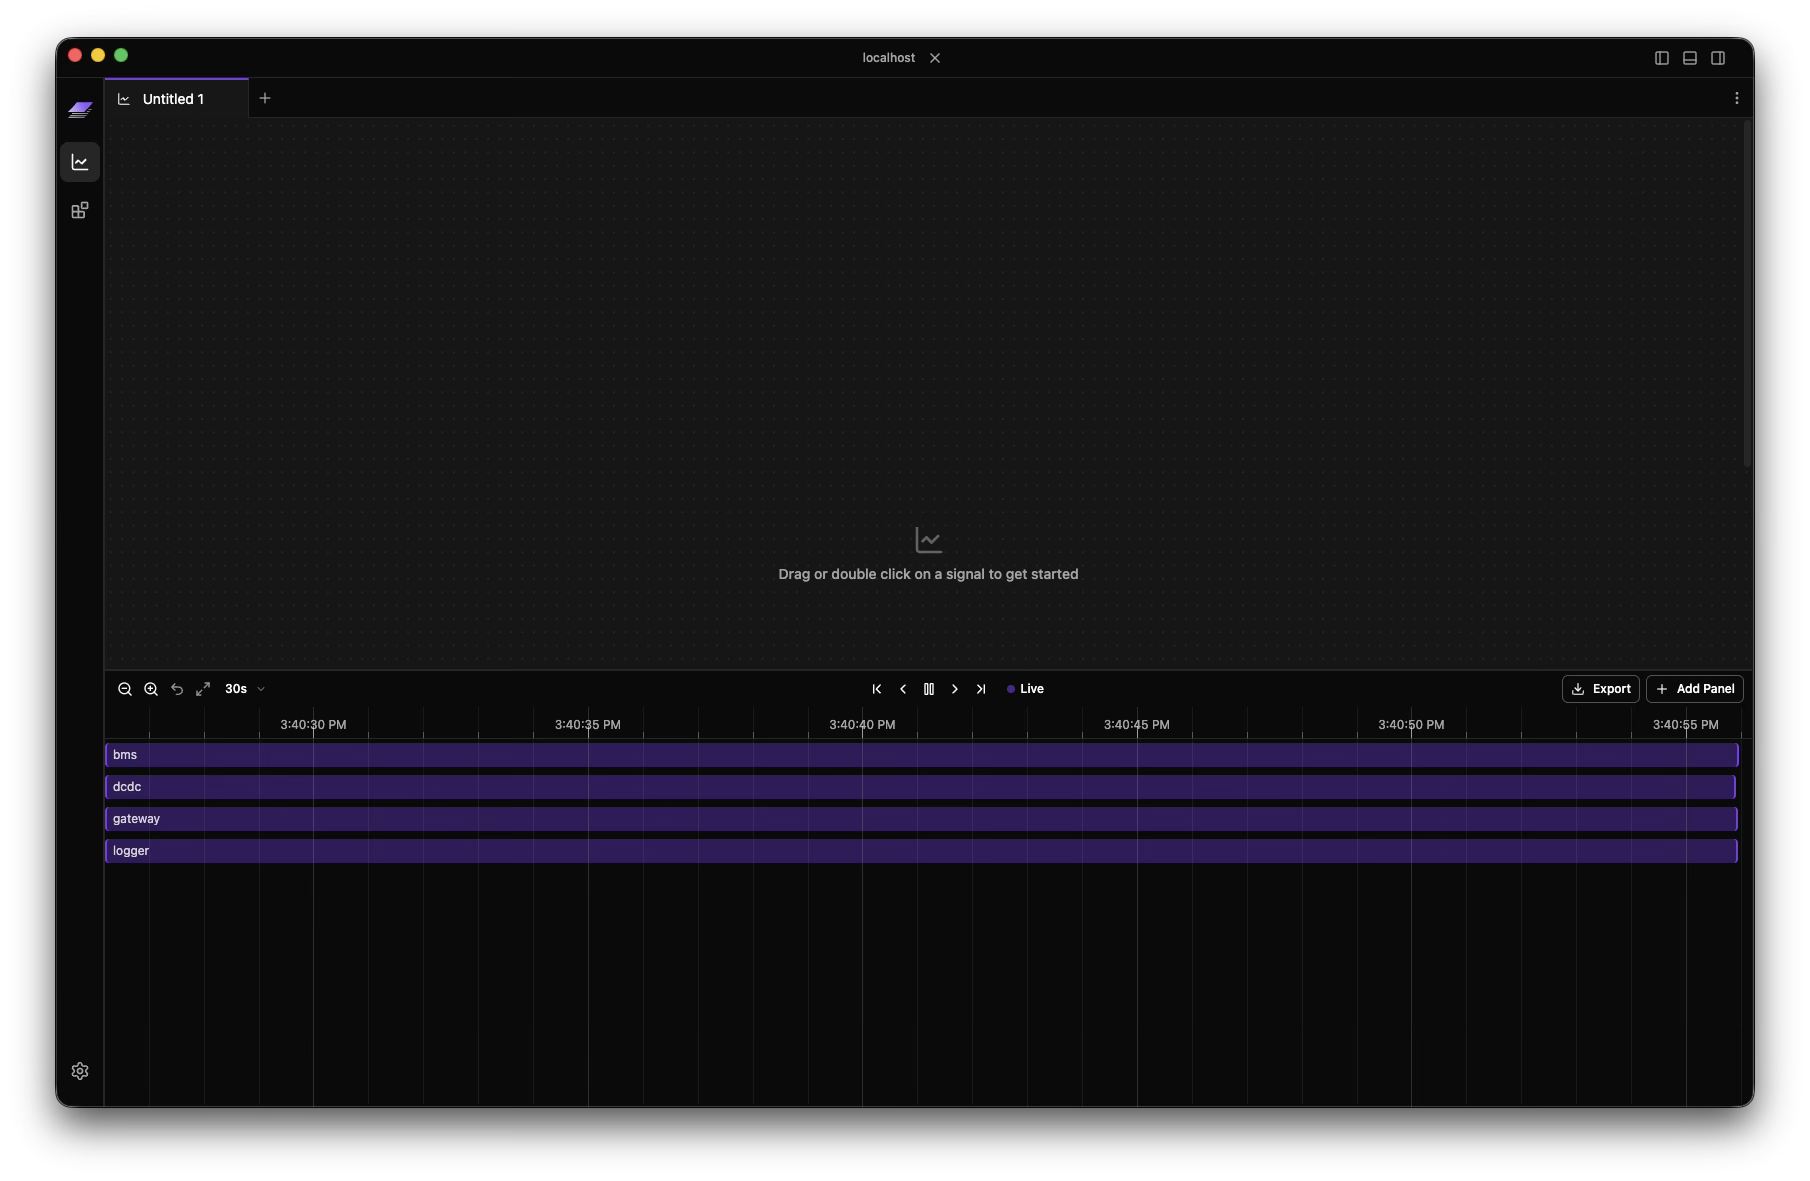This screenshot has width=1810, height=1181.
Task: Open the extensions panel in left sidebar
Action: coord(80,210)
